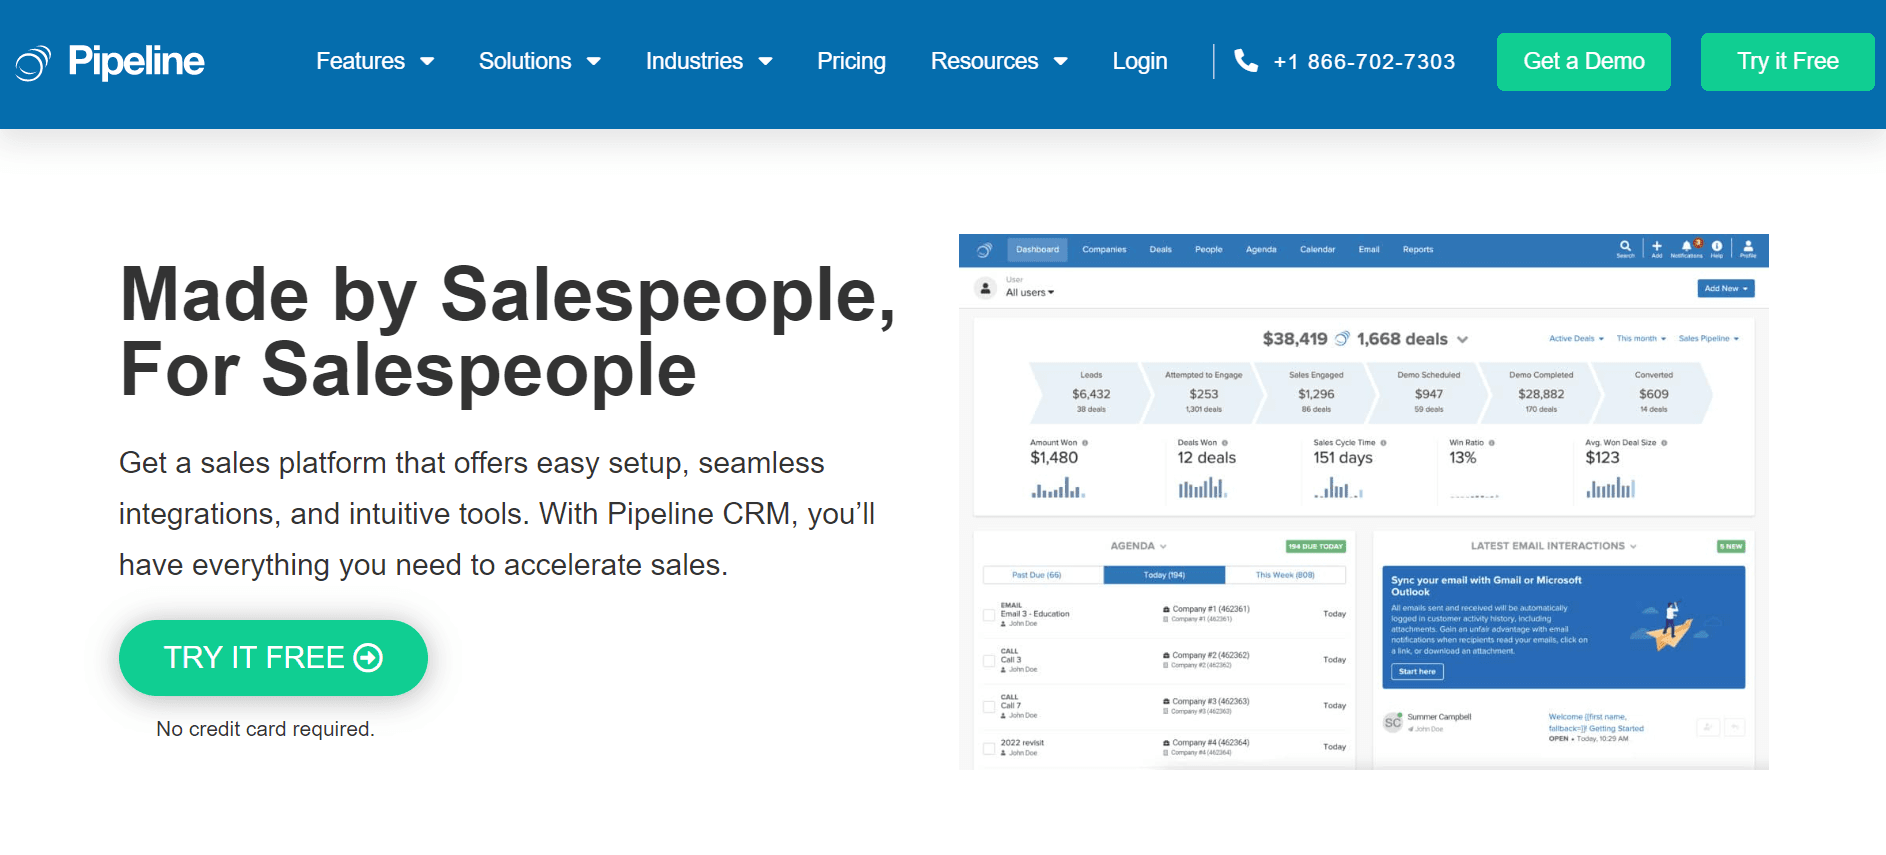This screenshot has width=1886, height=855.
Task: Open the Profile icon in dashboard
Action: (1748, 248)
